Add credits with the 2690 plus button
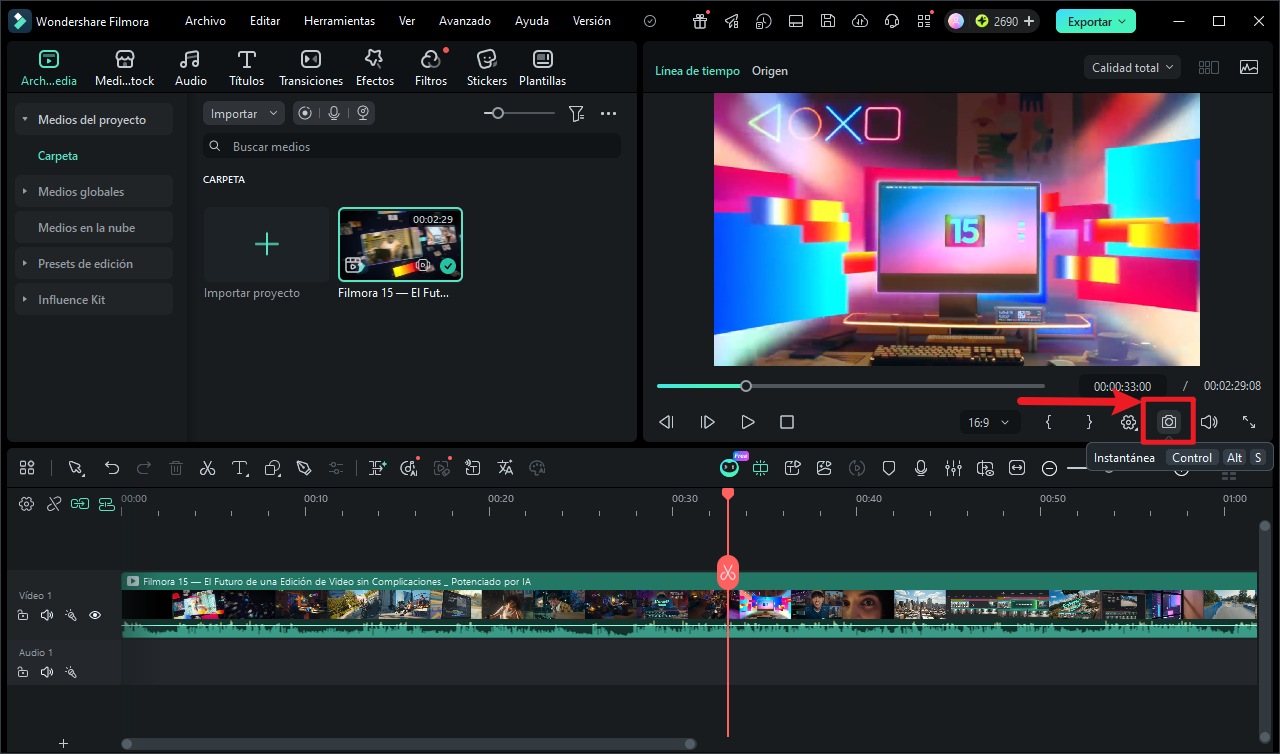 [x=1027, y=21]
